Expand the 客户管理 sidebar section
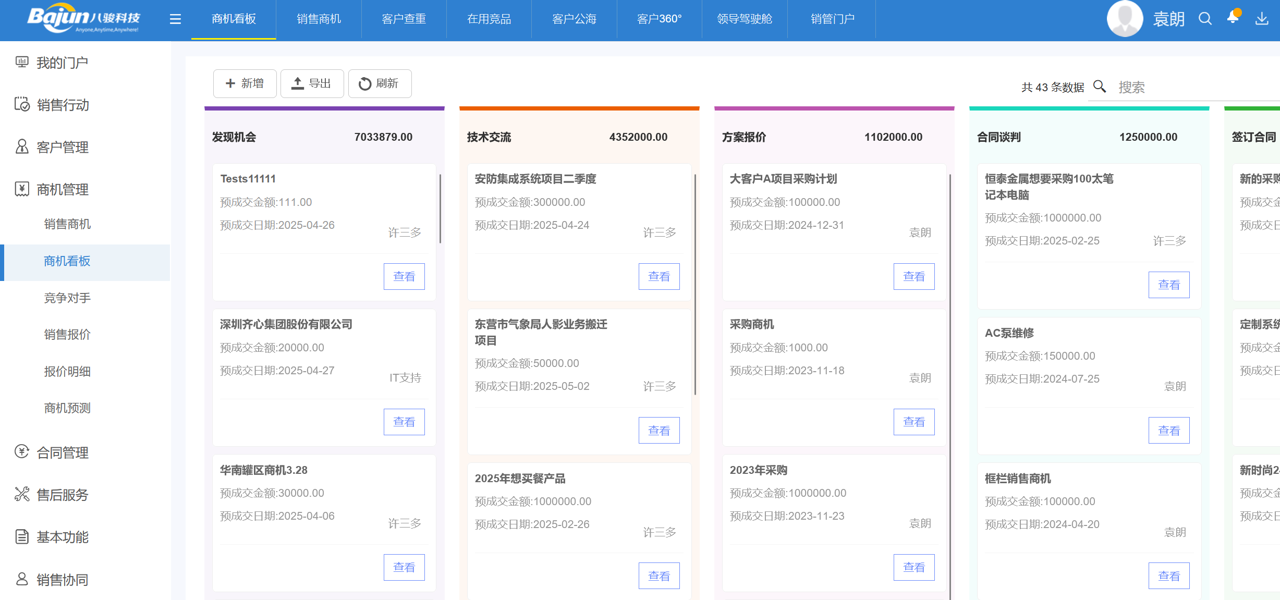Screen dimensions: 1280x600 63,147
